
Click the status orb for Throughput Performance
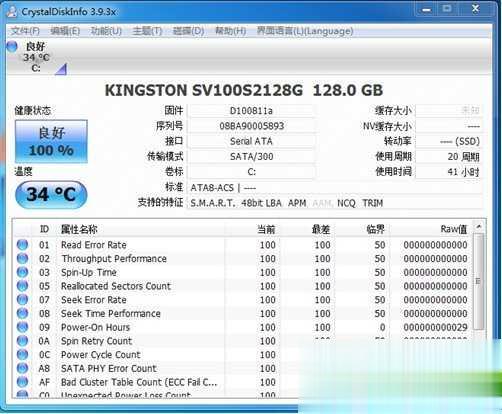pyautogui.click(x=22, y=259)
